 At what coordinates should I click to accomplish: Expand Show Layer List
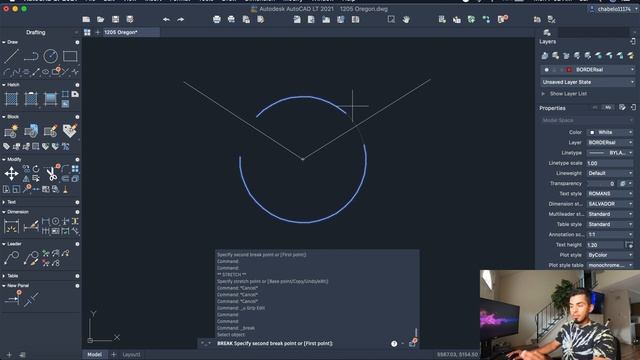coord(543,94)
